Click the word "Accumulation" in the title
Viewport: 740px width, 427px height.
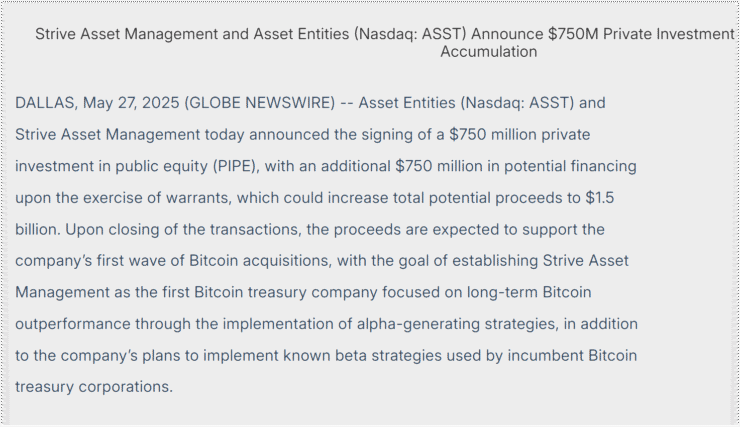click(x=488, y=51)
